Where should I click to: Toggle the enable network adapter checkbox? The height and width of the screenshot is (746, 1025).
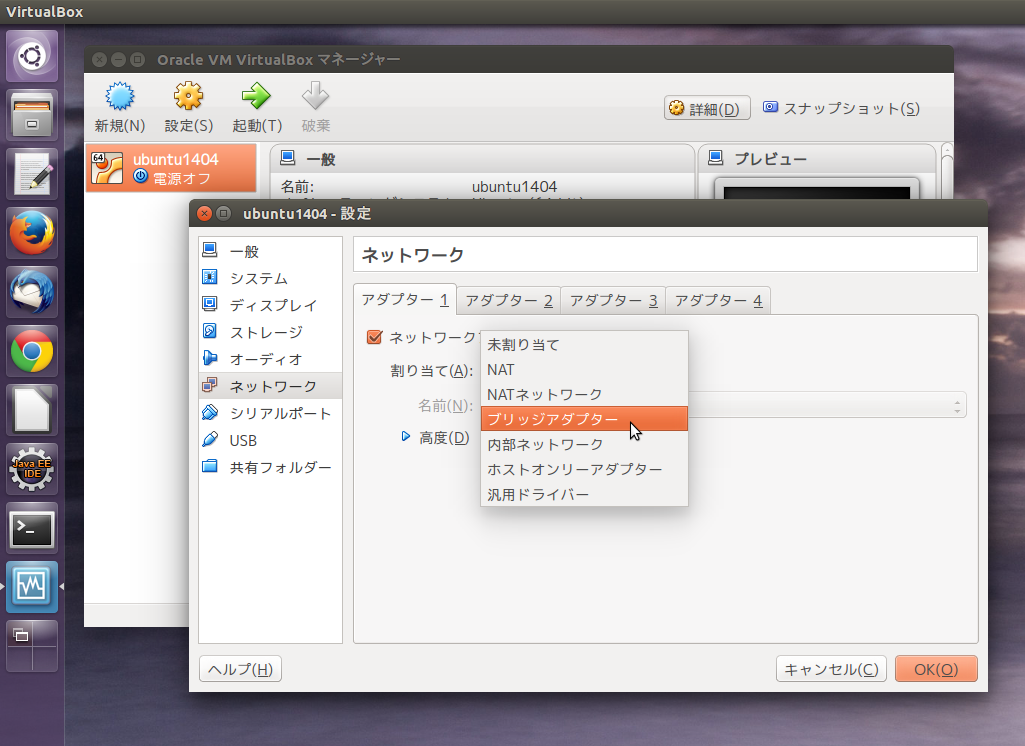pyautogui.click(x=375, y=337)
